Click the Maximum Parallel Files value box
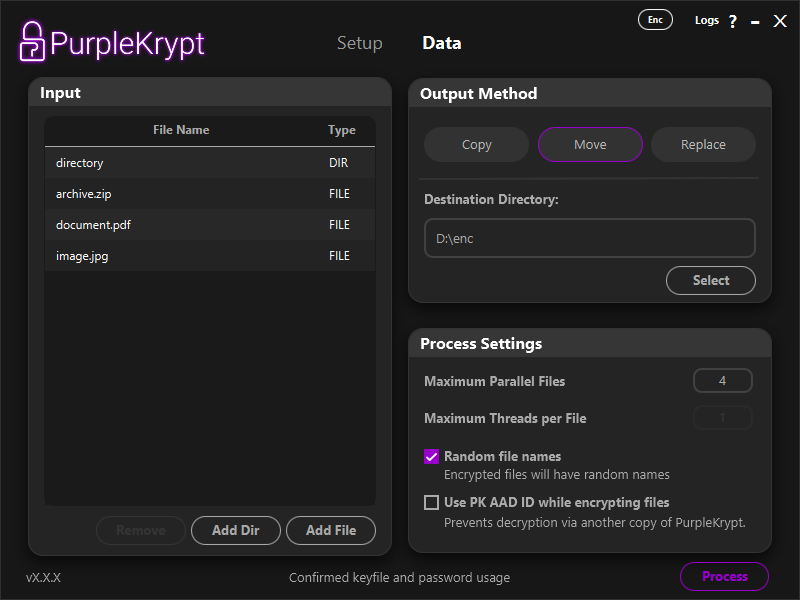Image resolution: width=800 pixels, height=600 pixels. (x=722, y=381)
